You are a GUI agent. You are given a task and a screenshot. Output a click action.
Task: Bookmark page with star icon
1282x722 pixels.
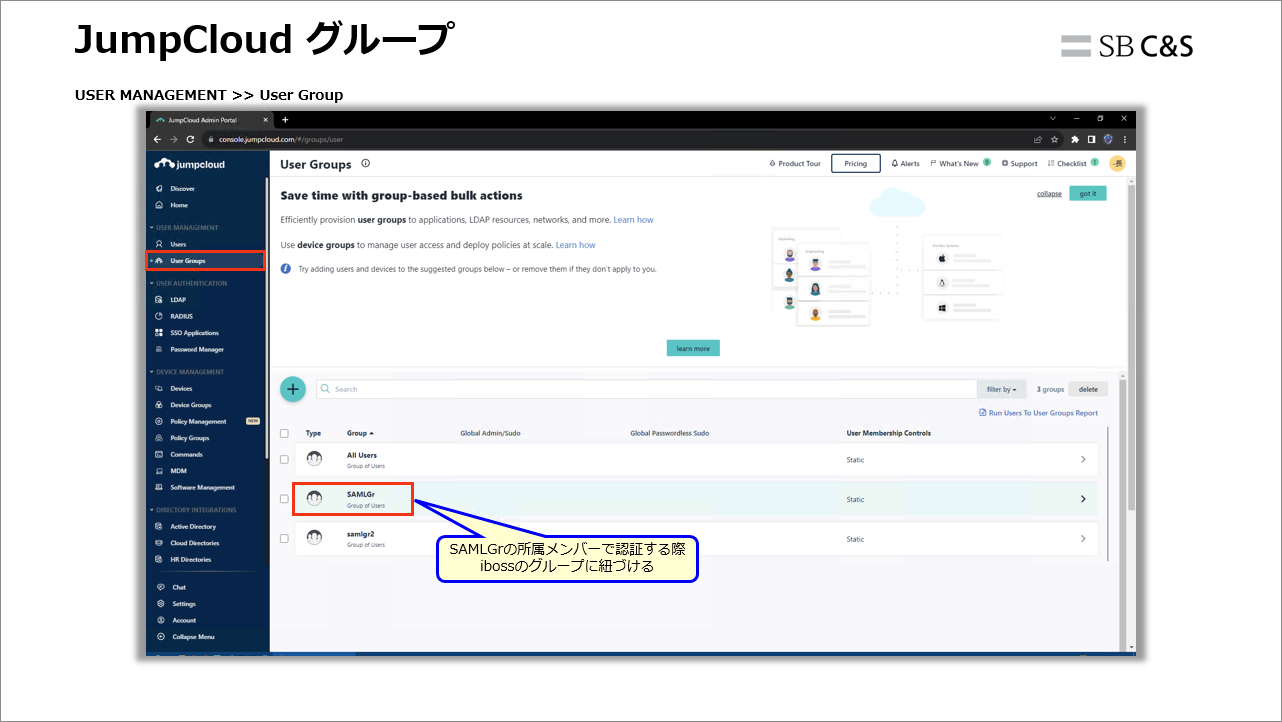pyautogui.click(x=1054, y=139)
